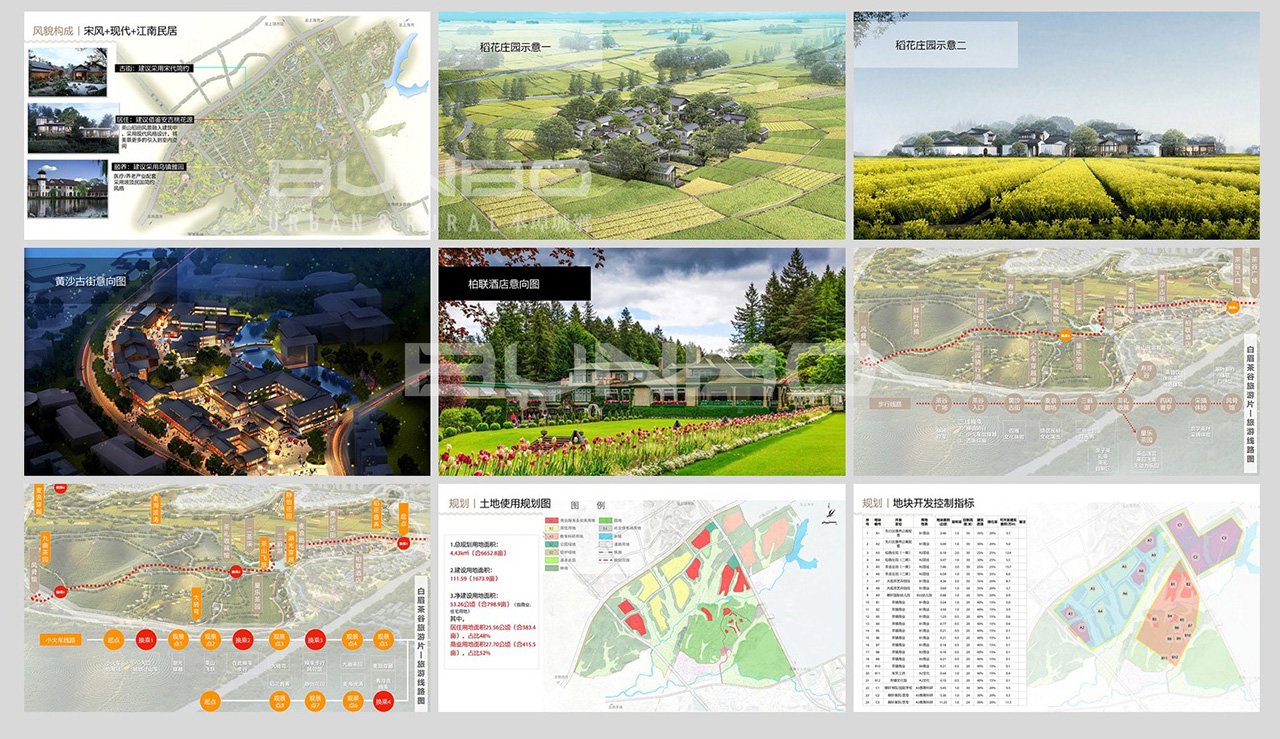Image resolution: width=1280 pixels, height=739 pixels.
Task: Click the 土地使用规划图 heading
Action: pos(515,503)
